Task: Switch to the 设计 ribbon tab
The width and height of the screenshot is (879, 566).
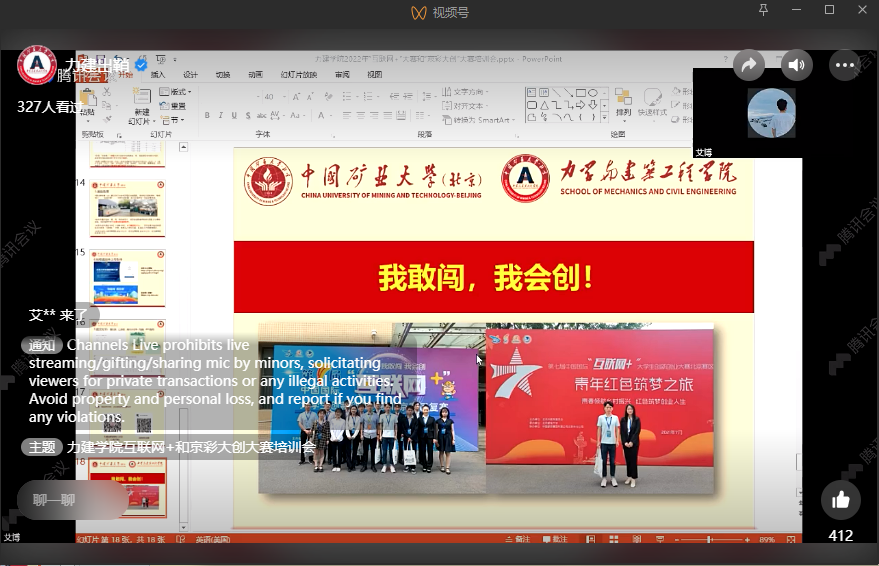Action: click(190, 74)
